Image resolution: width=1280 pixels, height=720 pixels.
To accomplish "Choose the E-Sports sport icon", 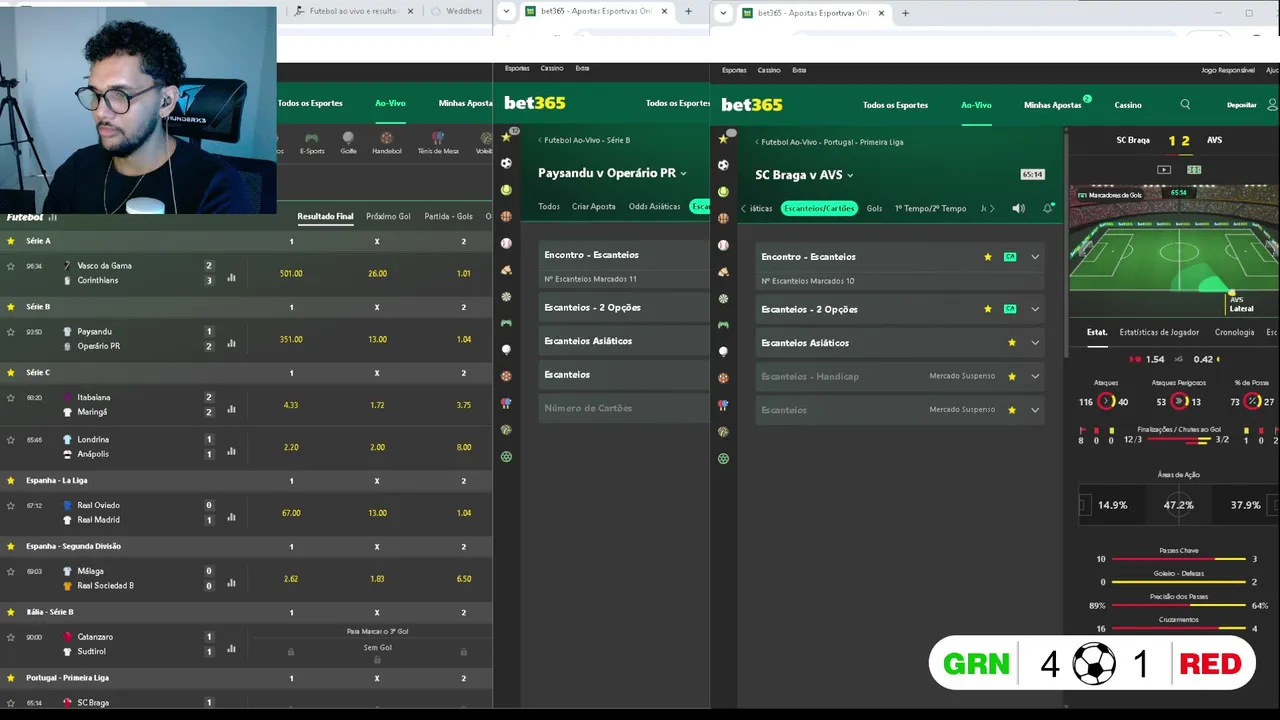I will [312, 143].
